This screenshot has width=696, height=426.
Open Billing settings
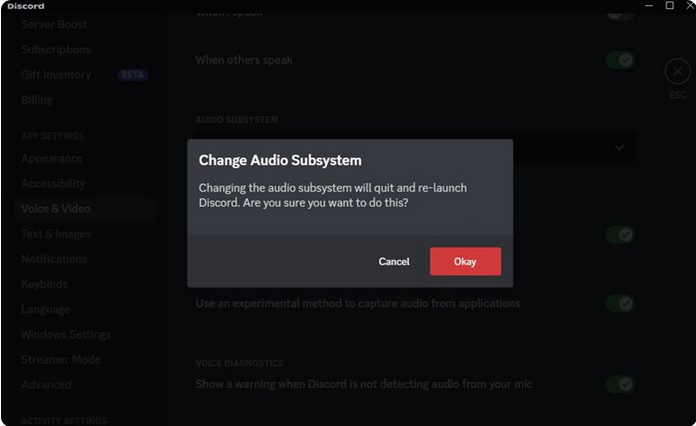37,100
